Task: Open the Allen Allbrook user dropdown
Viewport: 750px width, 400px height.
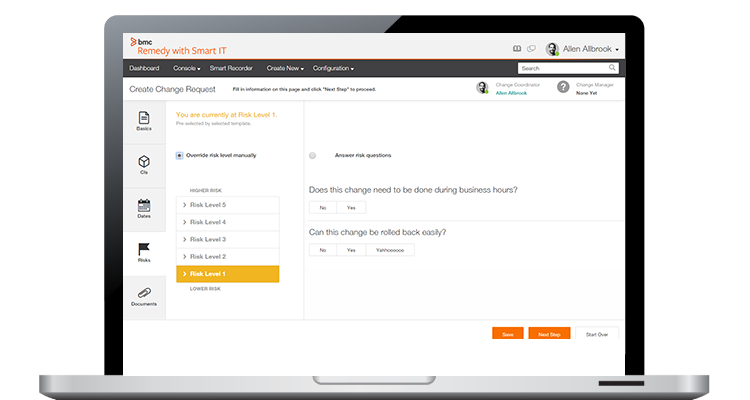Action: [x=584, y=49]
